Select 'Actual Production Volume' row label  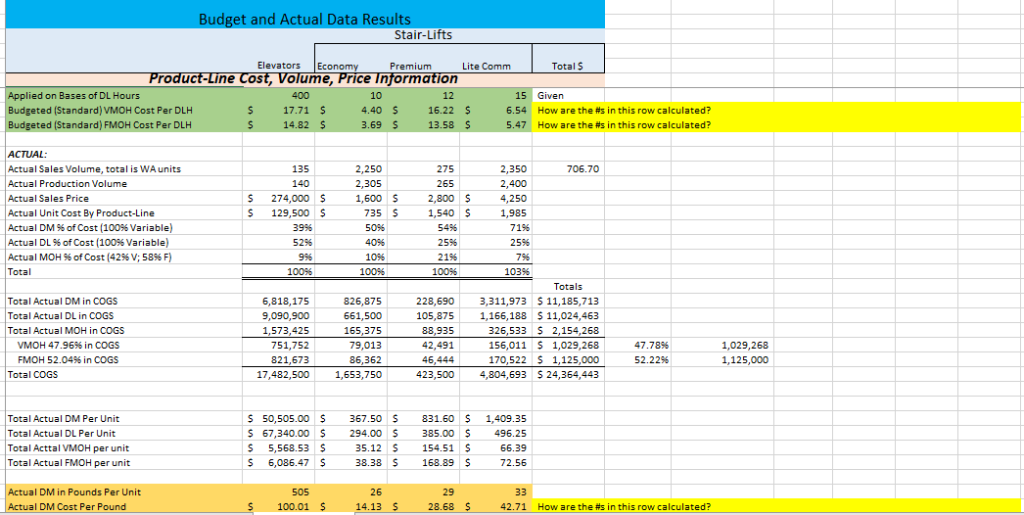click(67, 184)
